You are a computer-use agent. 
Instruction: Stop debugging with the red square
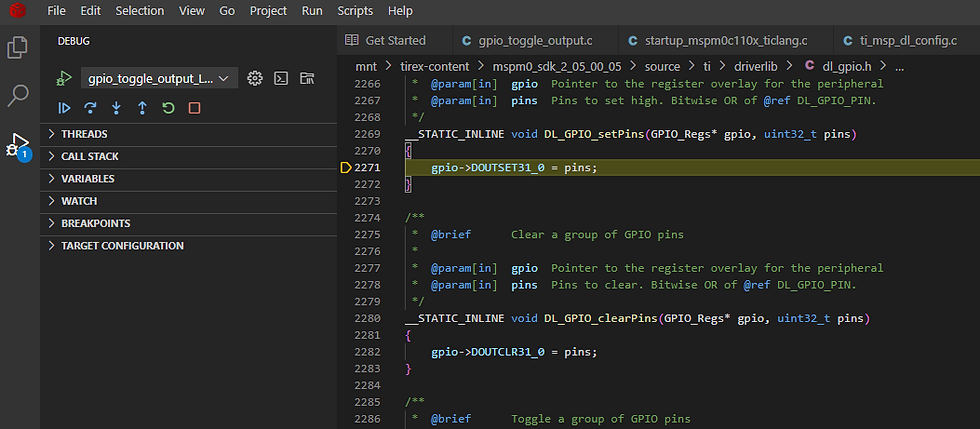point(194,108)
